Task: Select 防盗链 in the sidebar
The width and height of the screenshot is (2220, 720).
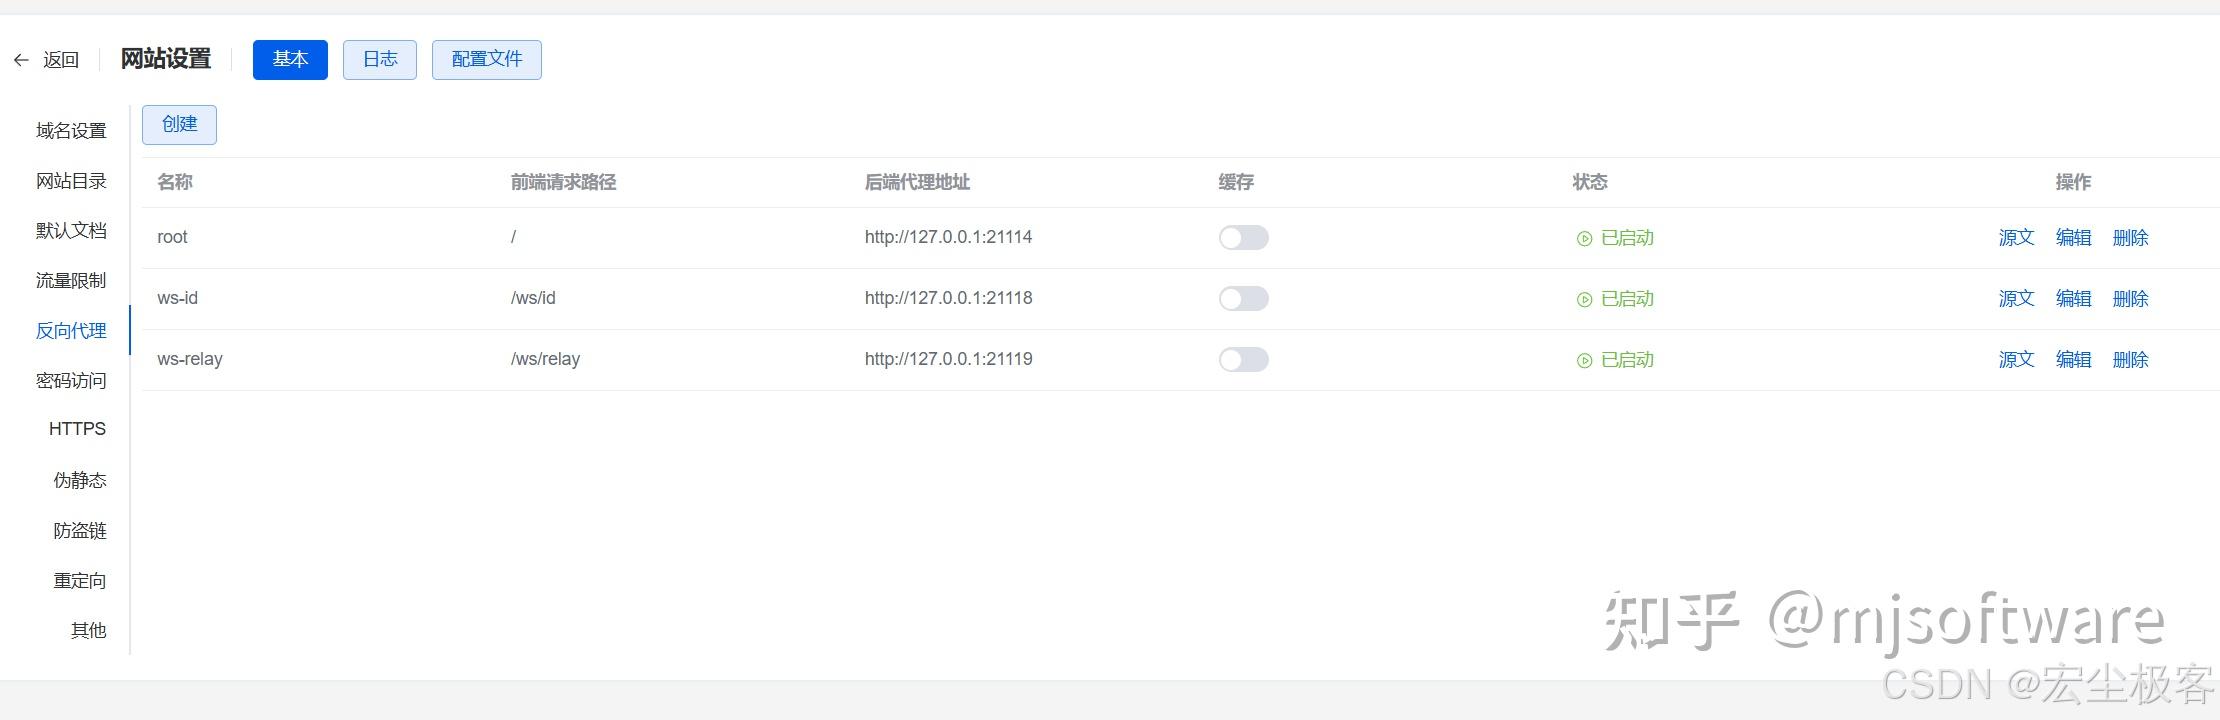Action: tap(80, 530)
